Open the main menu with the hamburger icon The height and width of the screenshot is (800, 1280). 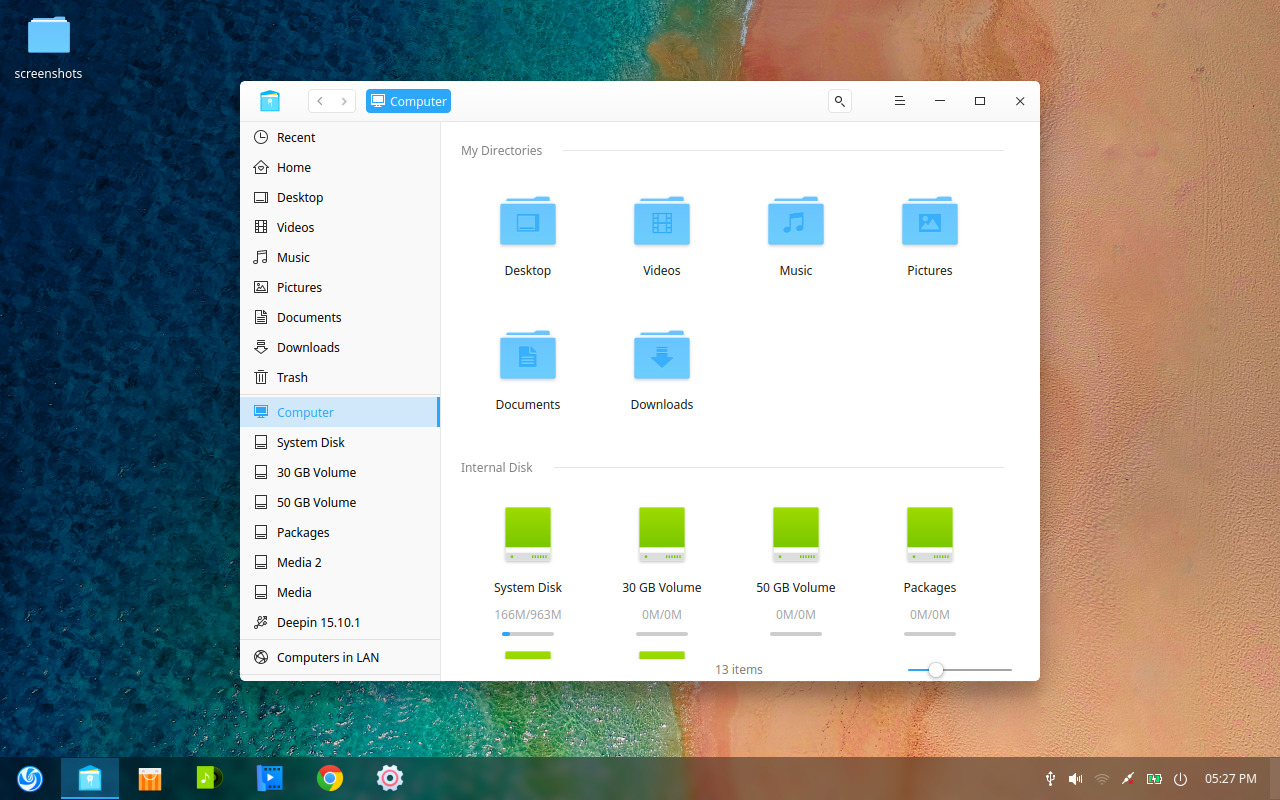point(899,100)
